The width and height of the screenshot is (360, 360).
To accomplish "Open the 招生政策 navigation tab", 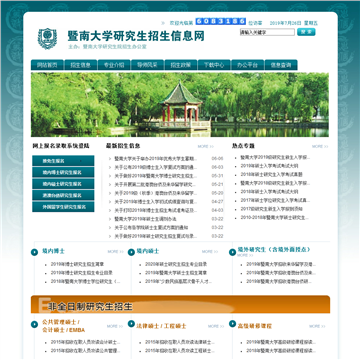I will click(181, 65).
